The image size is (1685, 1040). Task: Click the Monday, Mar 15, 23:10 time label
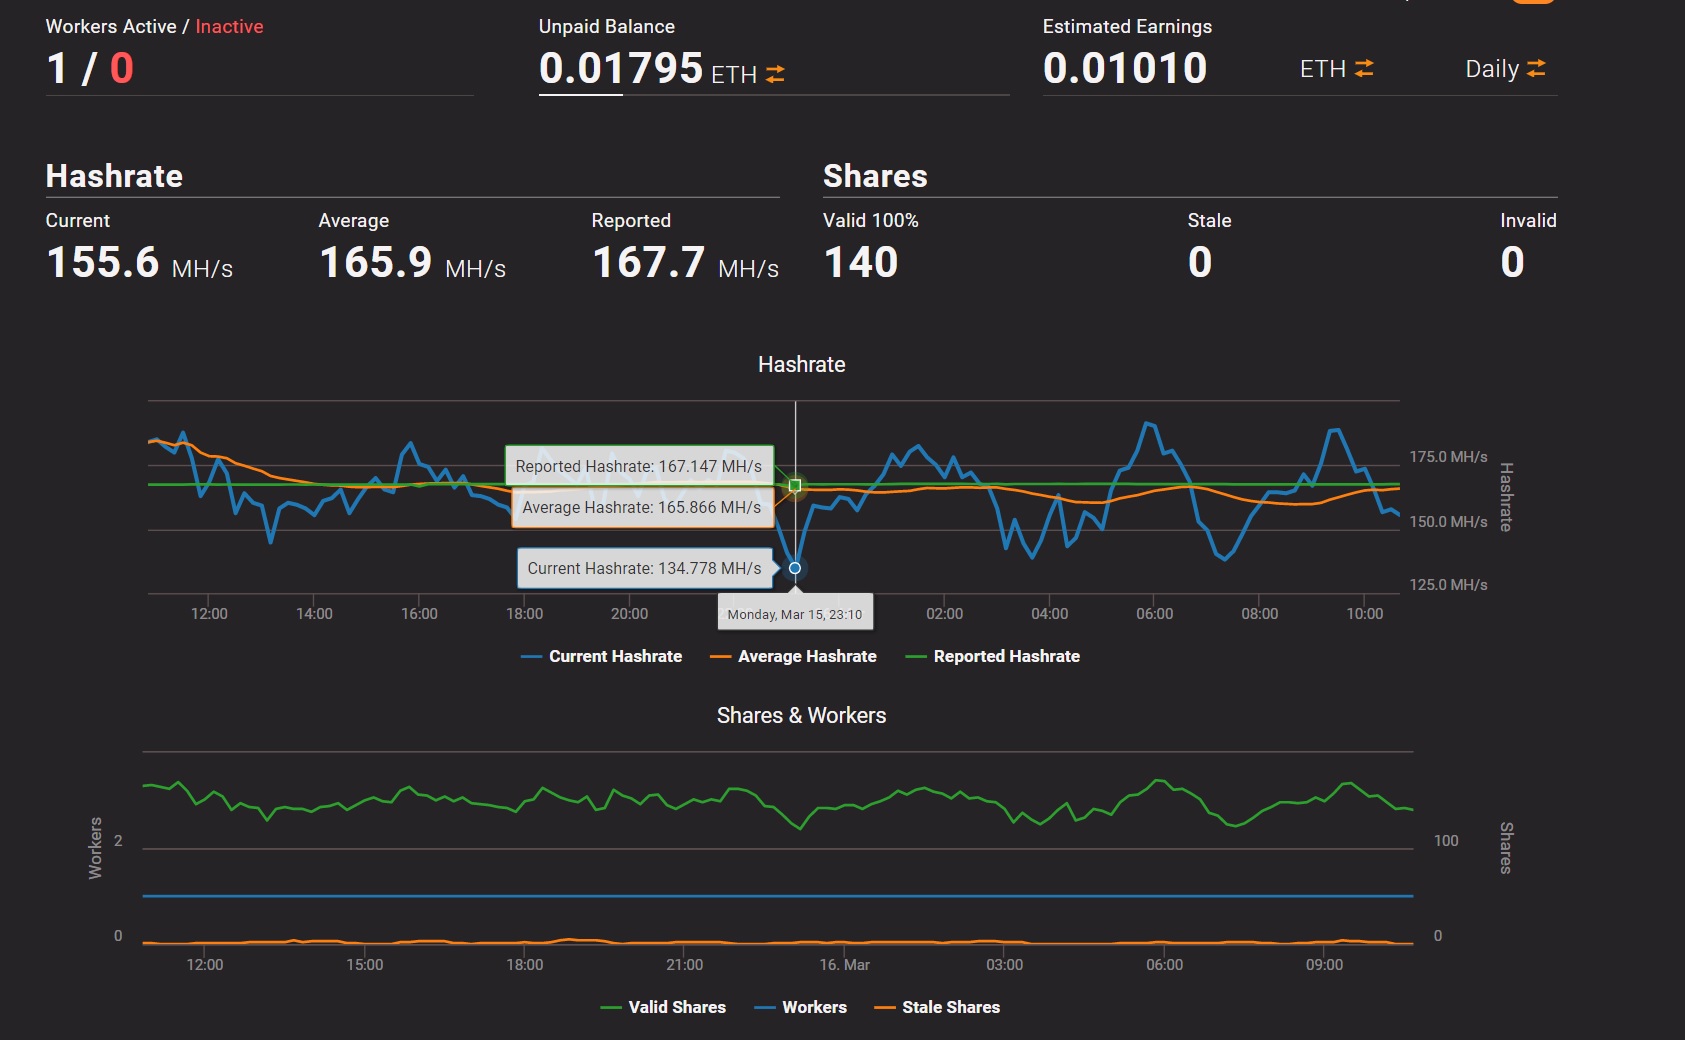795,614
